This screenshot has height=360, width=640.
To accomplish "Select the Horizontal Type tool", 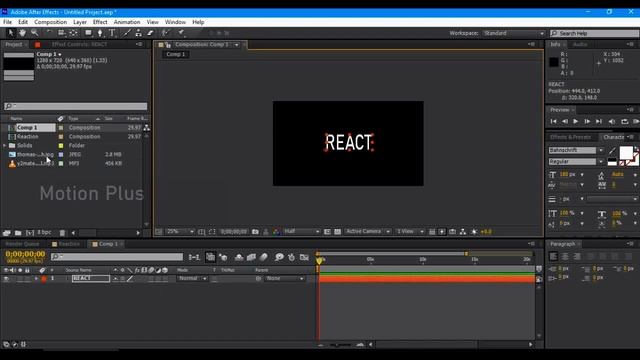I will [112, 33].
